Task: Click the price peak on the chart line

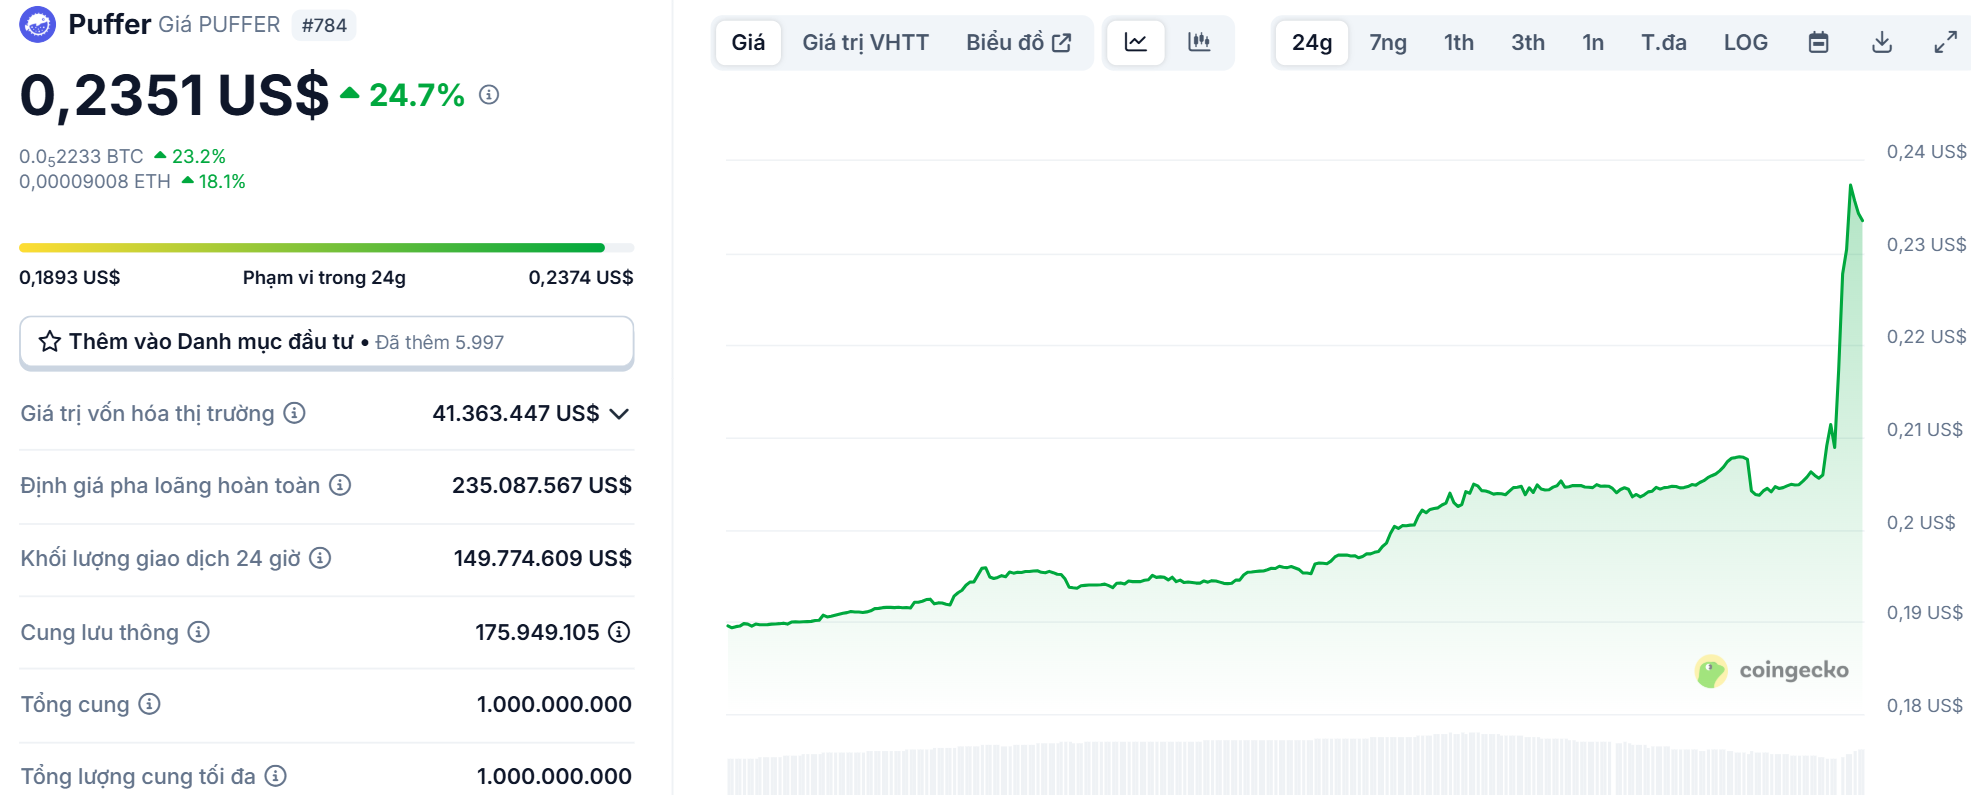Action: tap(1851, 186)
